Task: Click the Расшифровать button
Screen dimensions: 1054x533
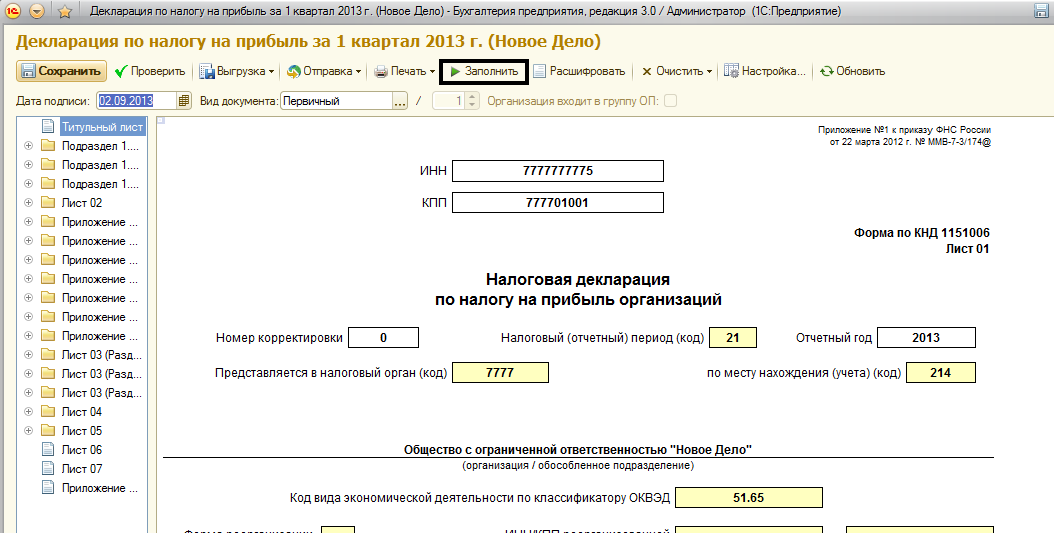Action: pyautogui.click(x=579, y=71)
